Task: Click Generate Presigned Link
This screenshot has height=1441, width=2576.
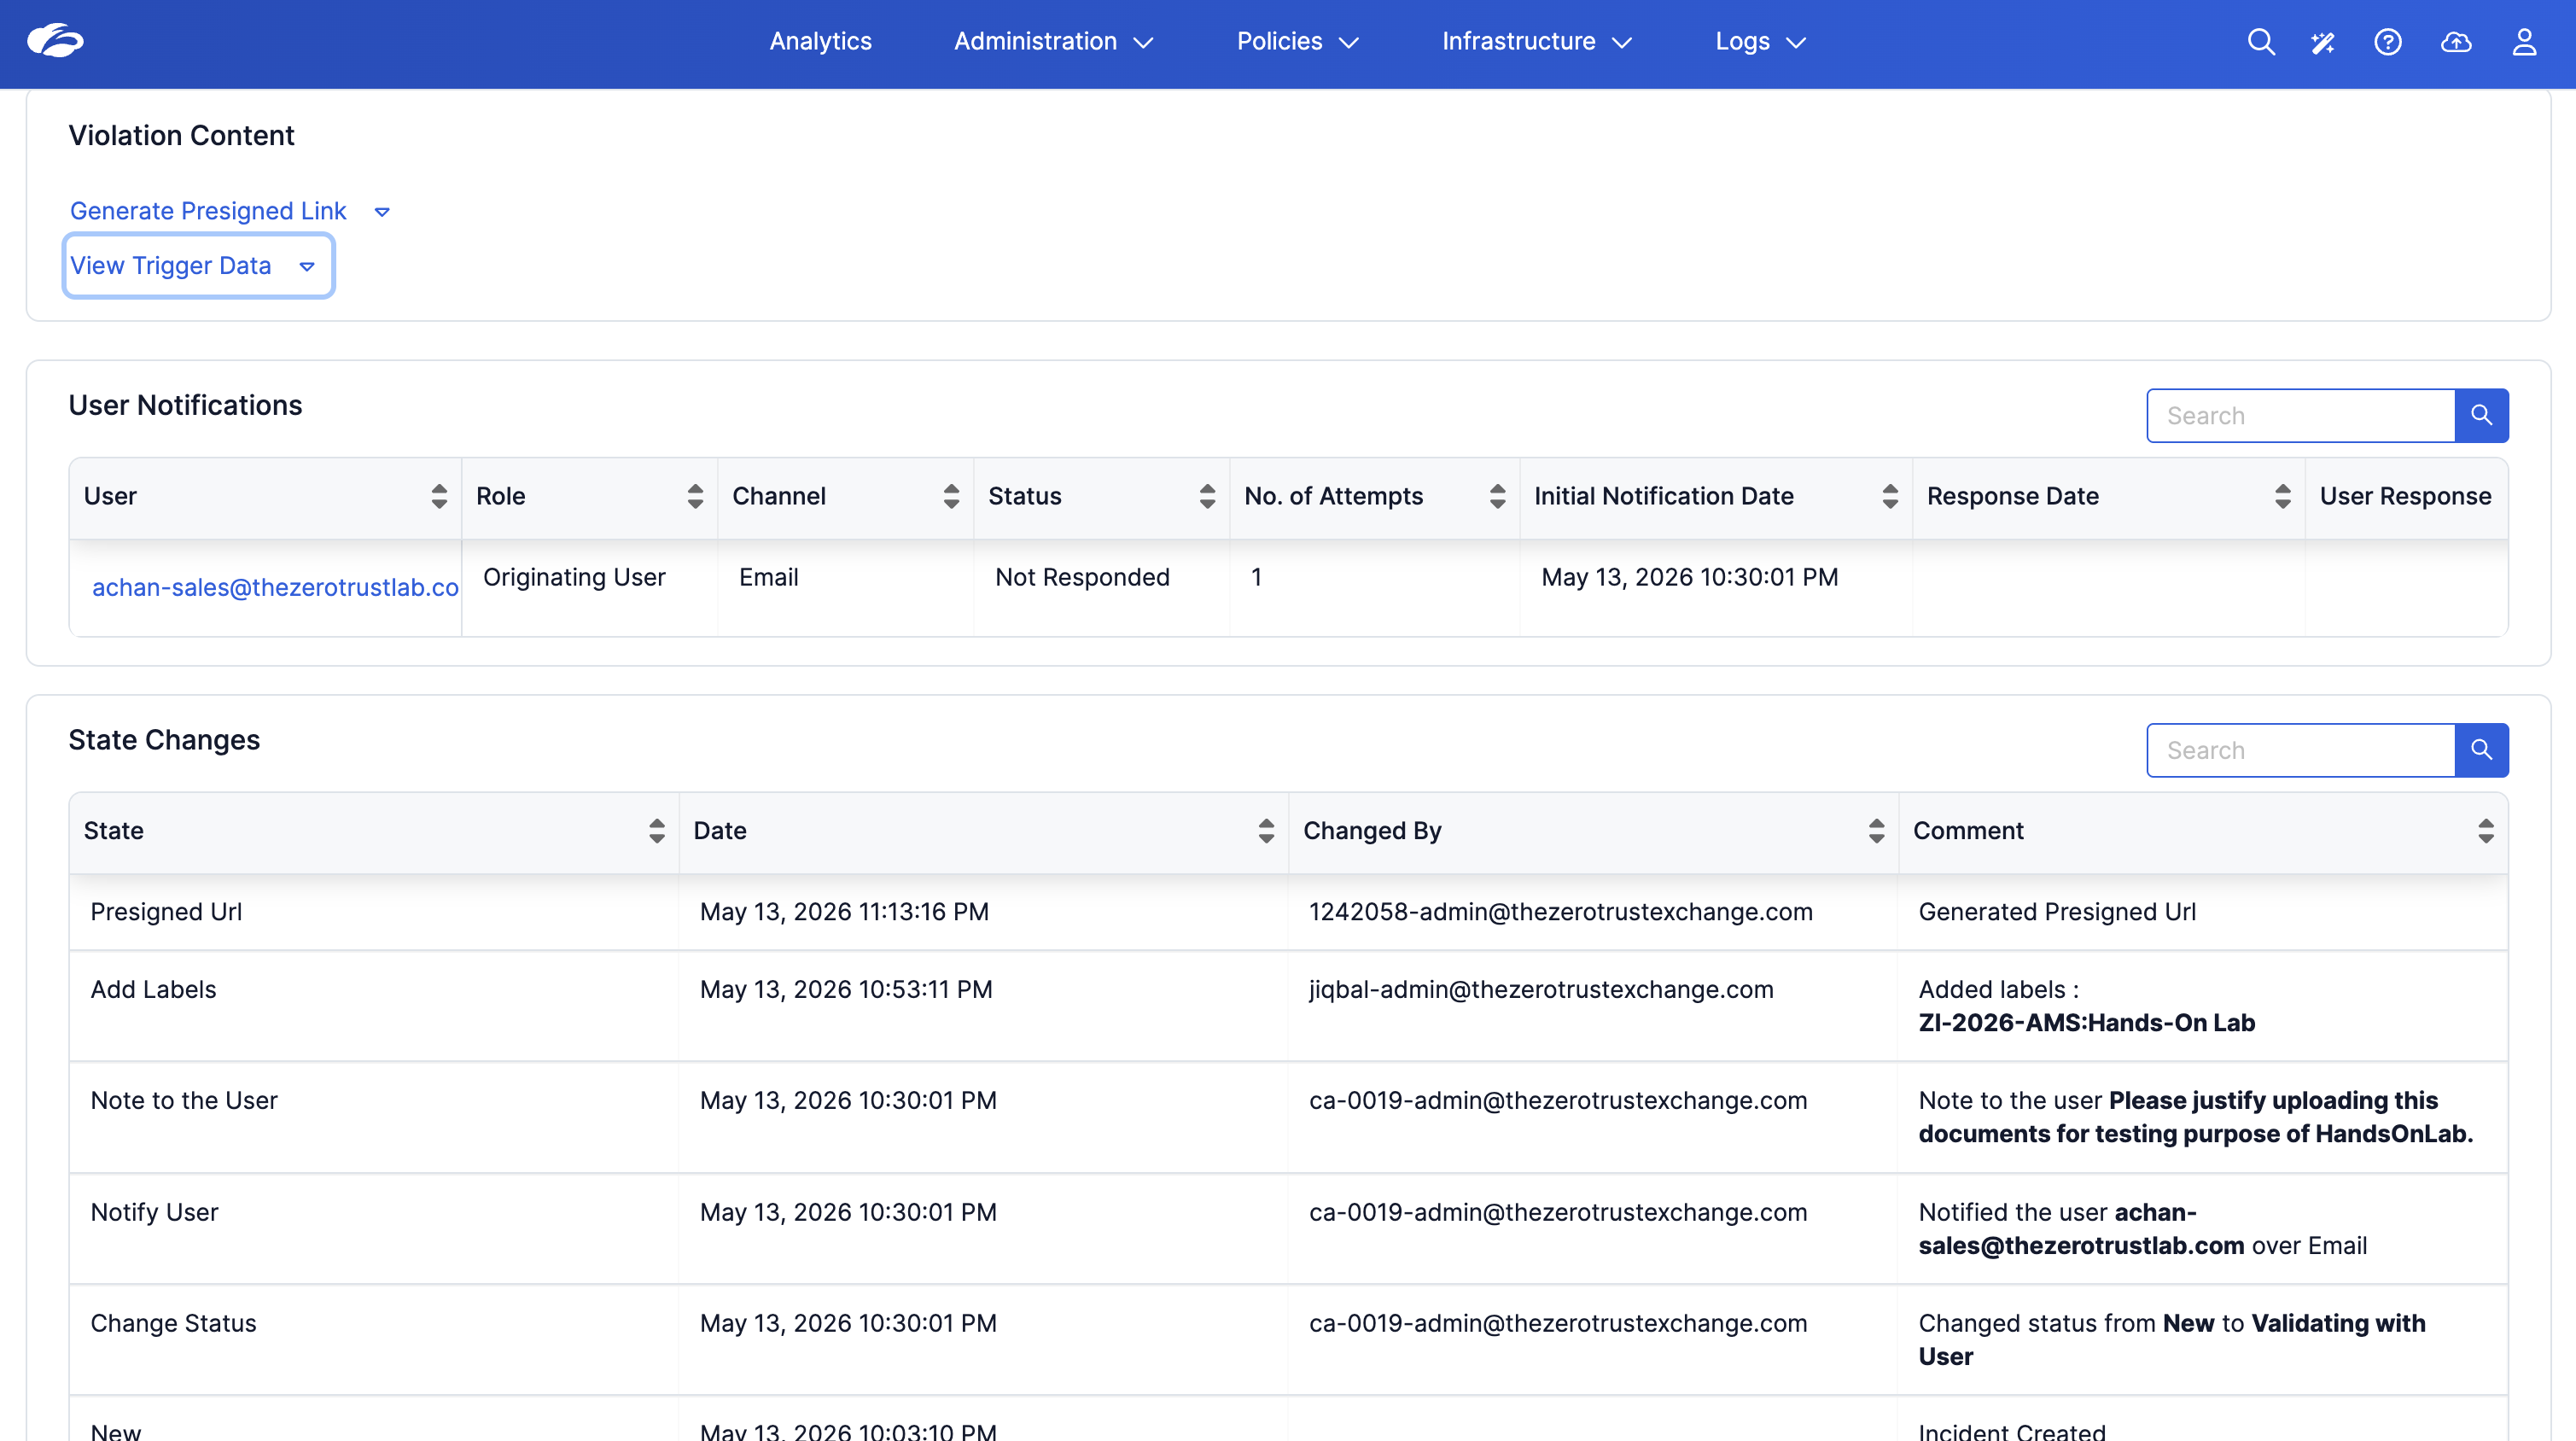Action: [208, 211]
